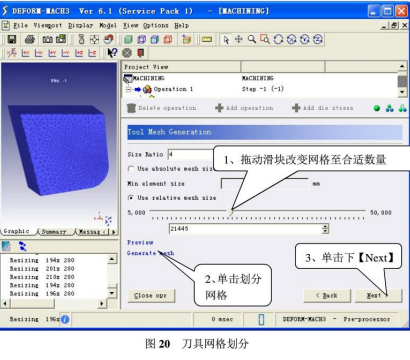Click the camera with grid capture icon
Viewport: 410px width, 360px height.
(x=61, y=39)
